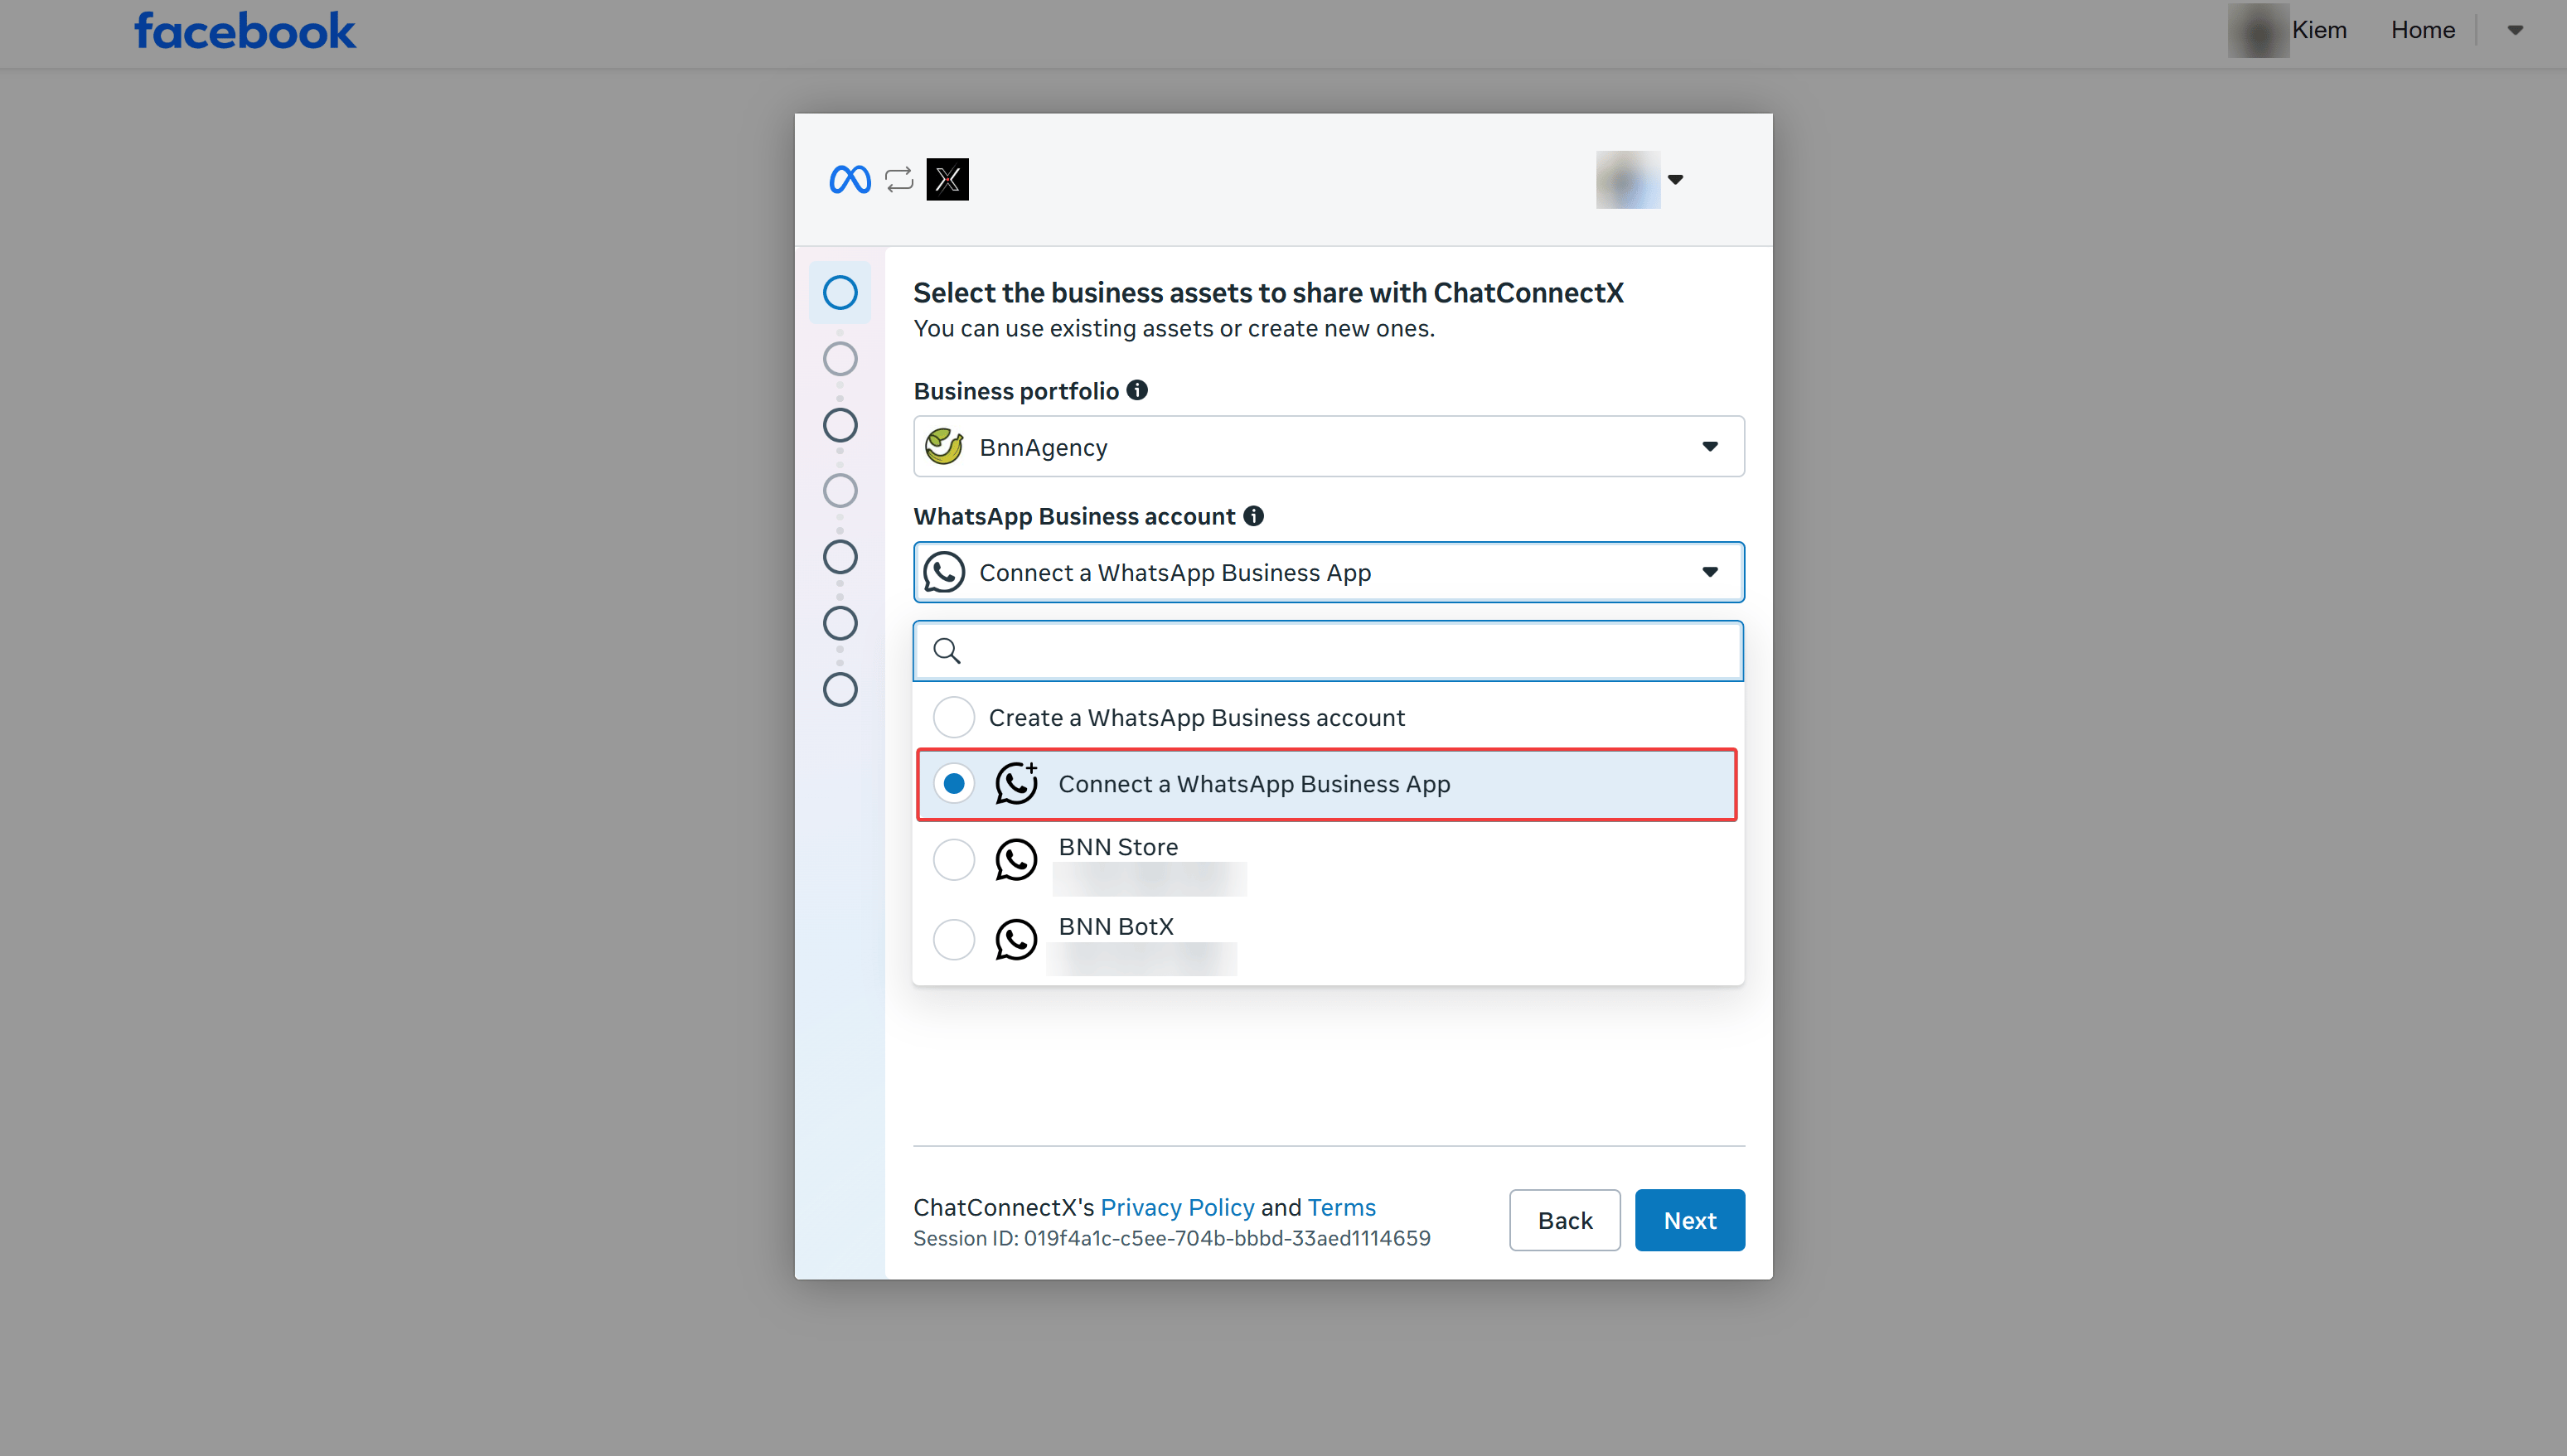Click Kiem profile name in top bar
The width and height of the screenshot is (2567, 1456).
2319,30
